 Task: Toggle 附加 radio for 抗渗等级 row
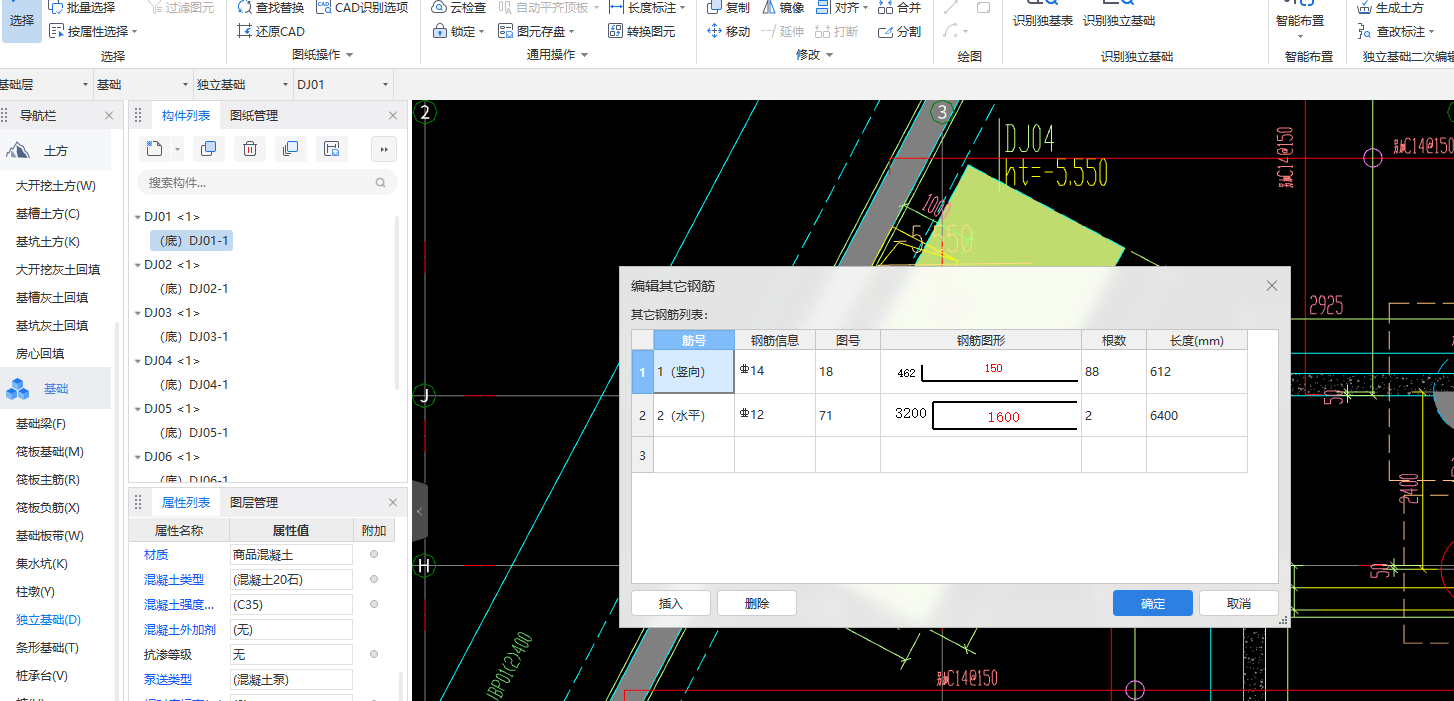(374, 654)
